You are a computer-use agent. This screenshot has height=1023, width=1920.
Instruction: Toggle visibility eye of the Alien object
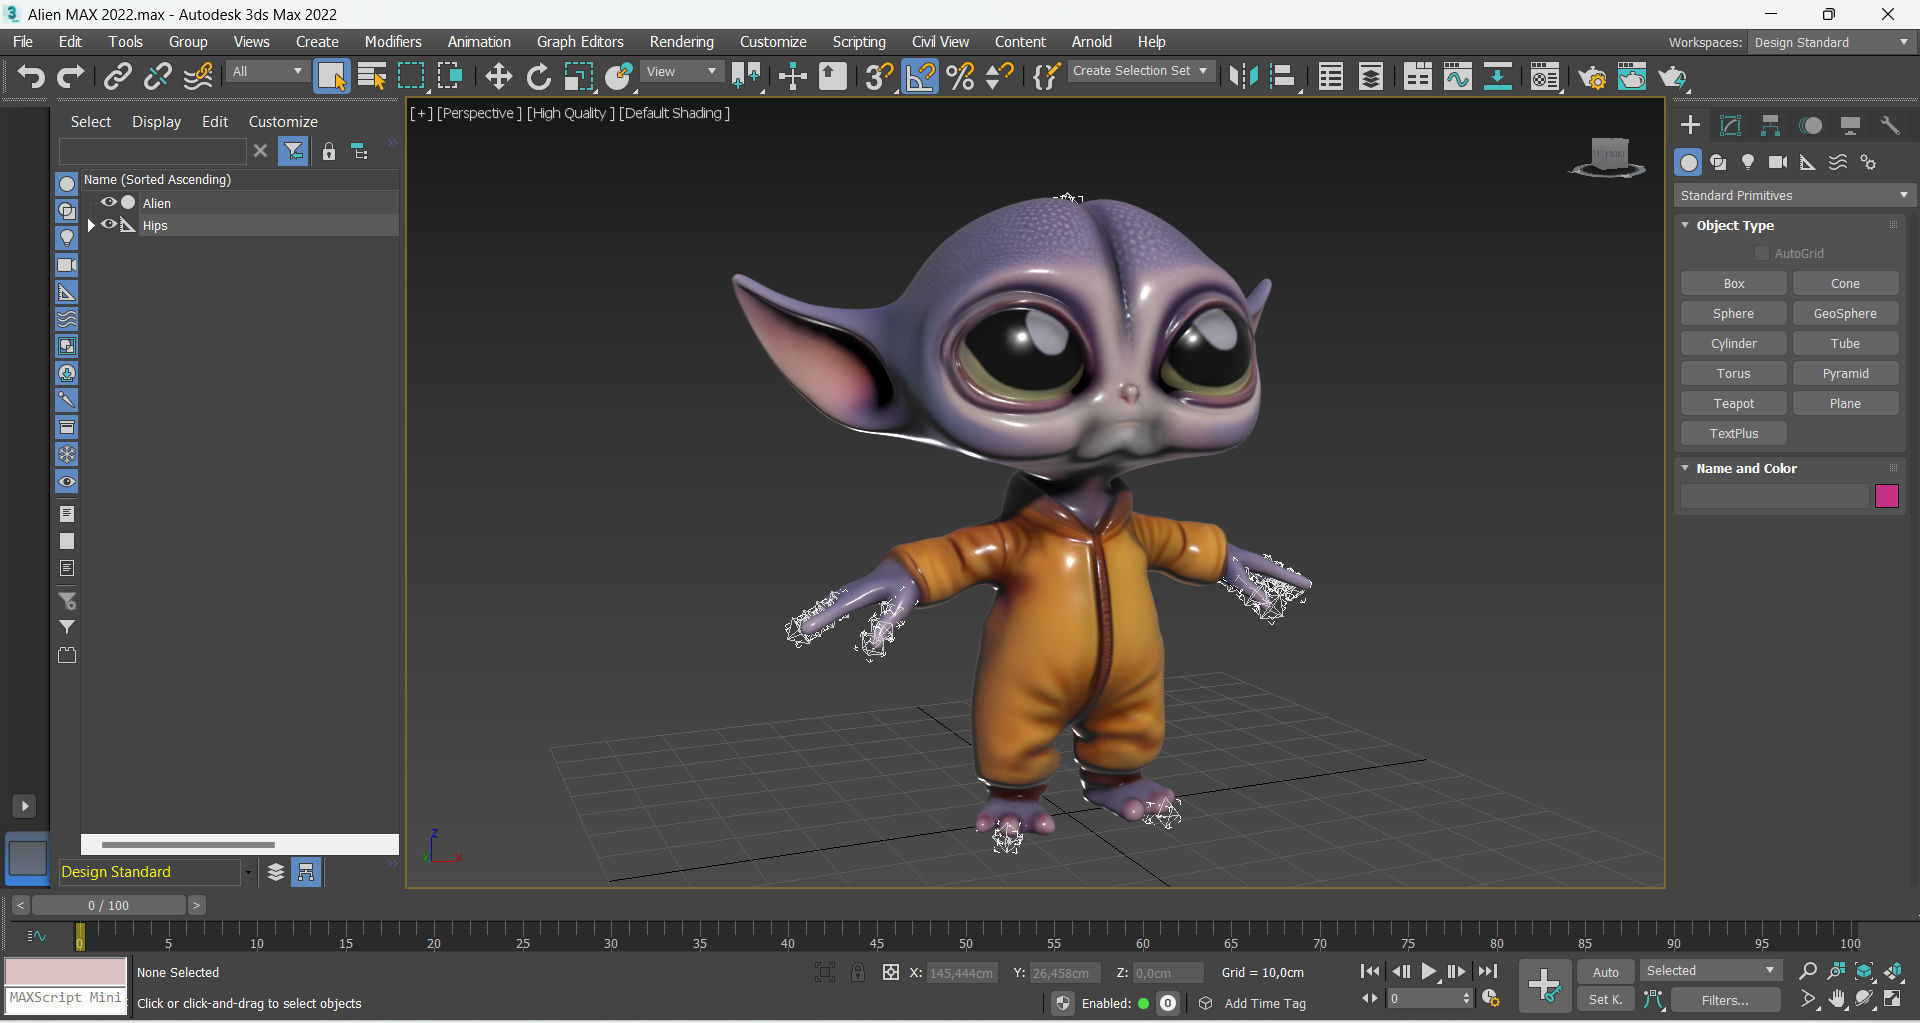(108, 202)
